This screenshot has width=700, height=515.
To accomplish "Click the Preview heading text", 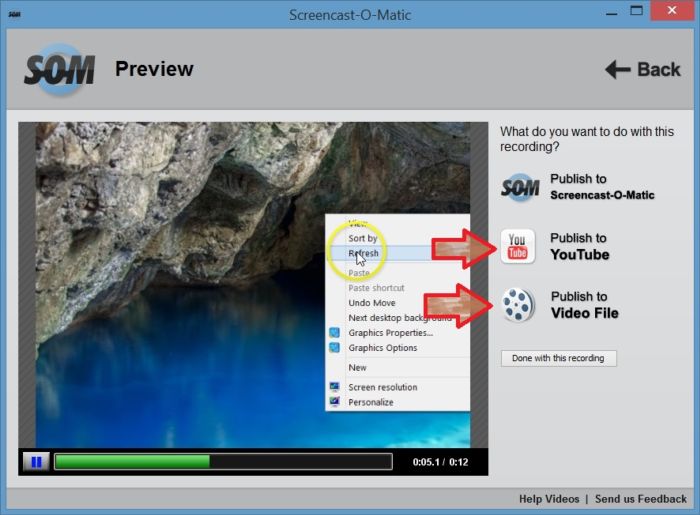I will [x=154, y=69].
